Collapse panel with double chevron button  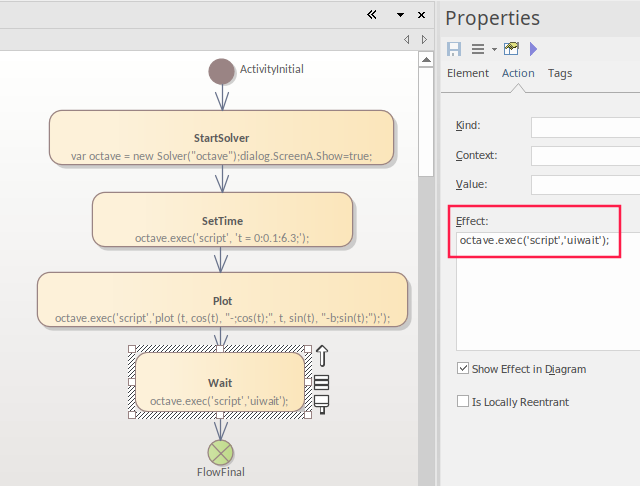(372, 14)
